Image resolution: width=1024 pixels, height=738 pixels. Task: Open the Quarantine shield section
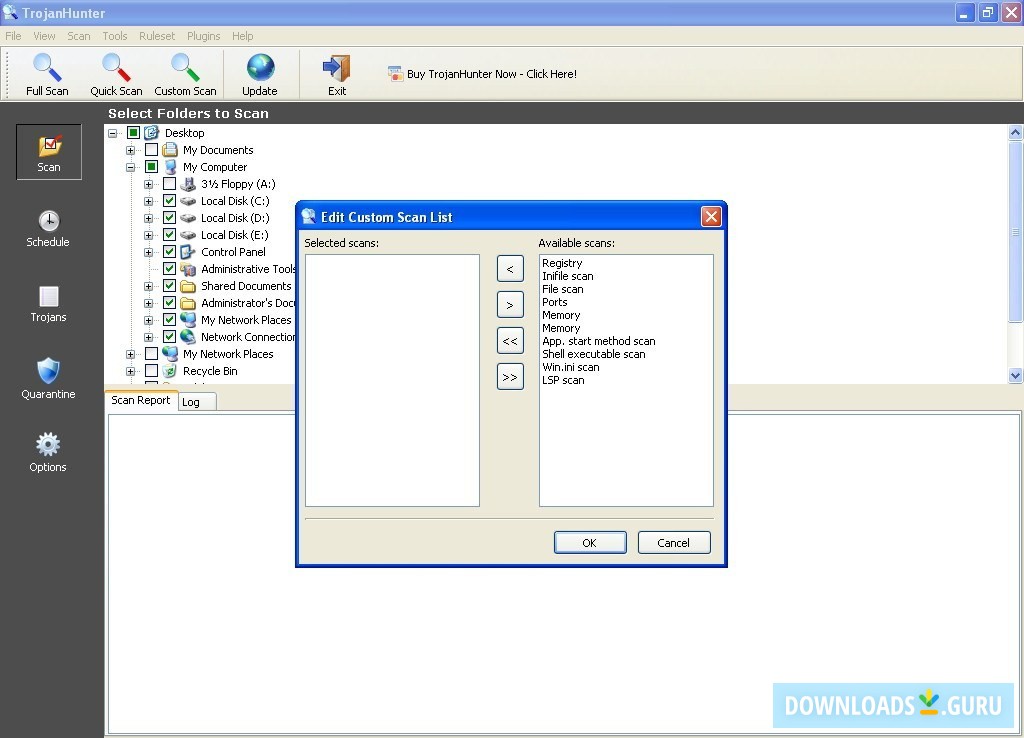tap(48, 378)
